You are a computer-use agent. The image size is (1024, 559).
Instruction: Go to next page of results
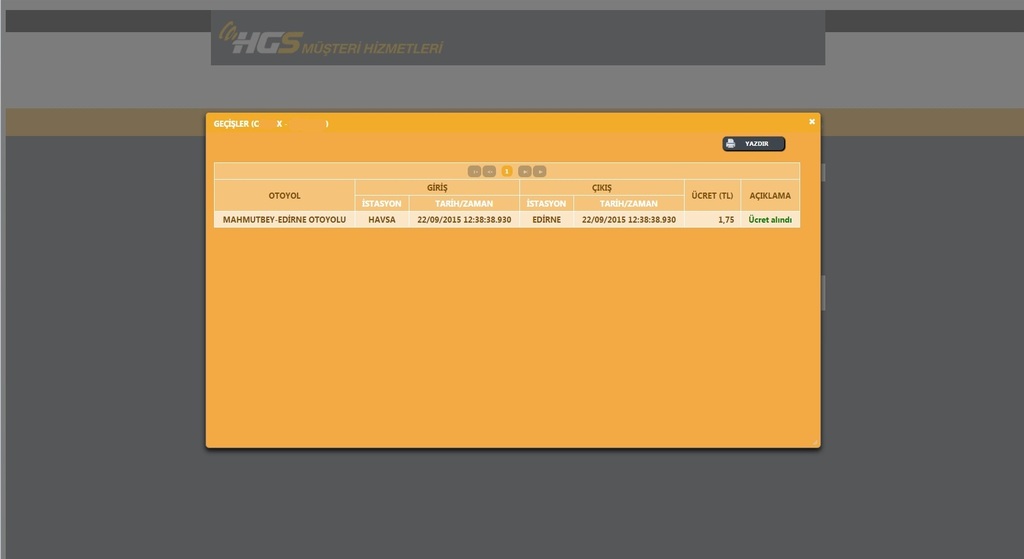pyautogui.click(x=524, y=171)
